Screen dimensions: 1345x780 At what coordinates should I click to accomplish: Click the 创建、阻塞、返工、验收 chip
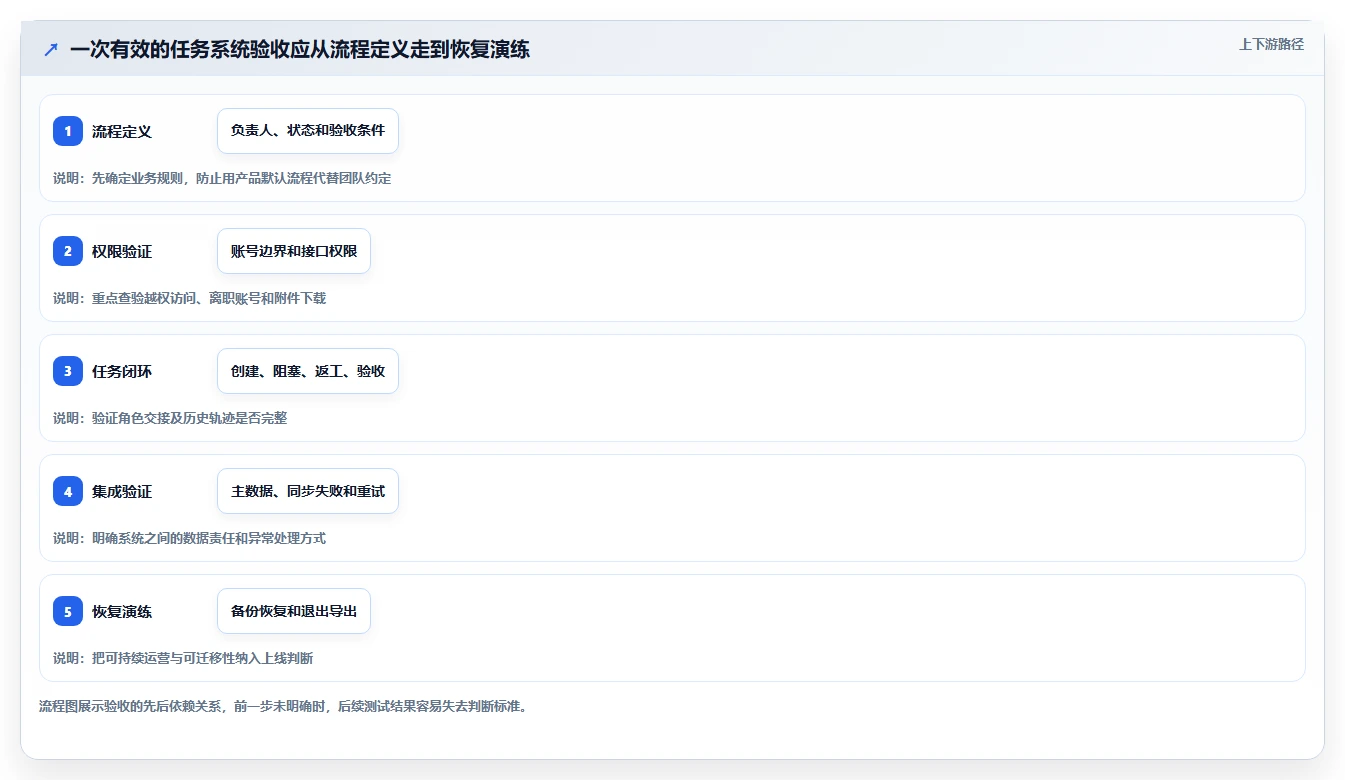tap(308, 371)
